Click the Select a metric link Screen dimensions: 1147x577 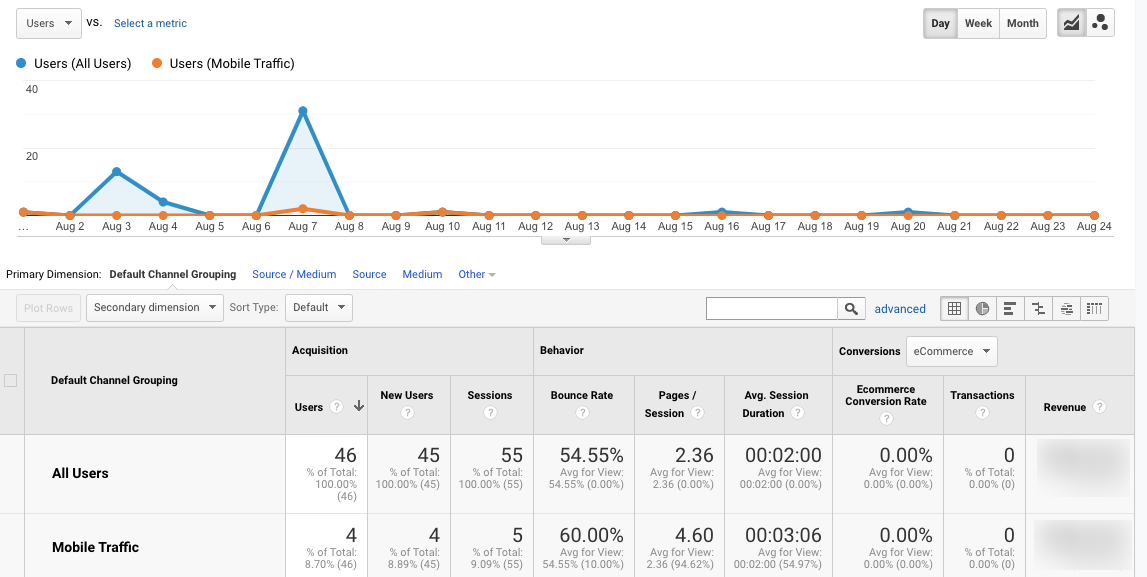(150, 22)
